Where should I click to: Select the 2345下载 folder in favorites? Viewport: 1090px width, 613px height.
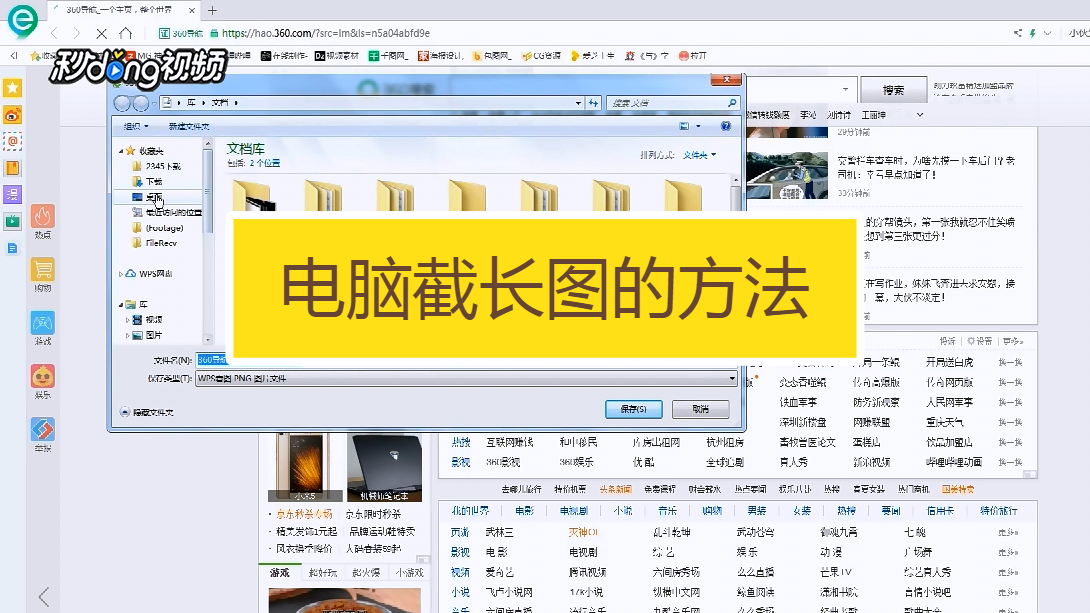click(156, 166)
